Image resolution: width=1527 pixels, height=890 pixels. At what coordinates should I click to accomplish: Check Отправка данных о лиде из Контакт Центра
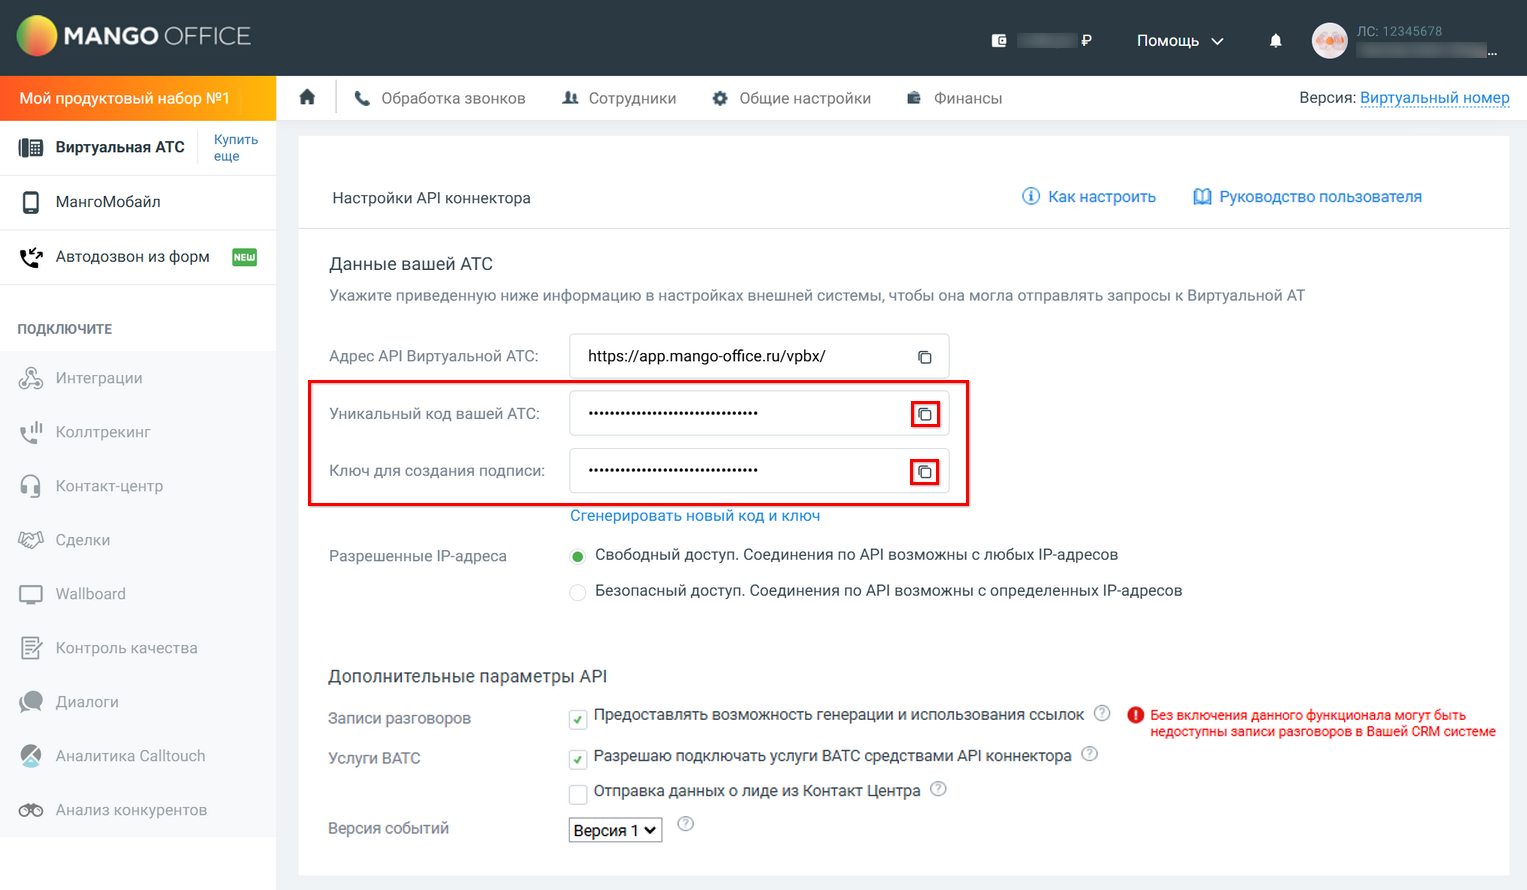point(577,793)
